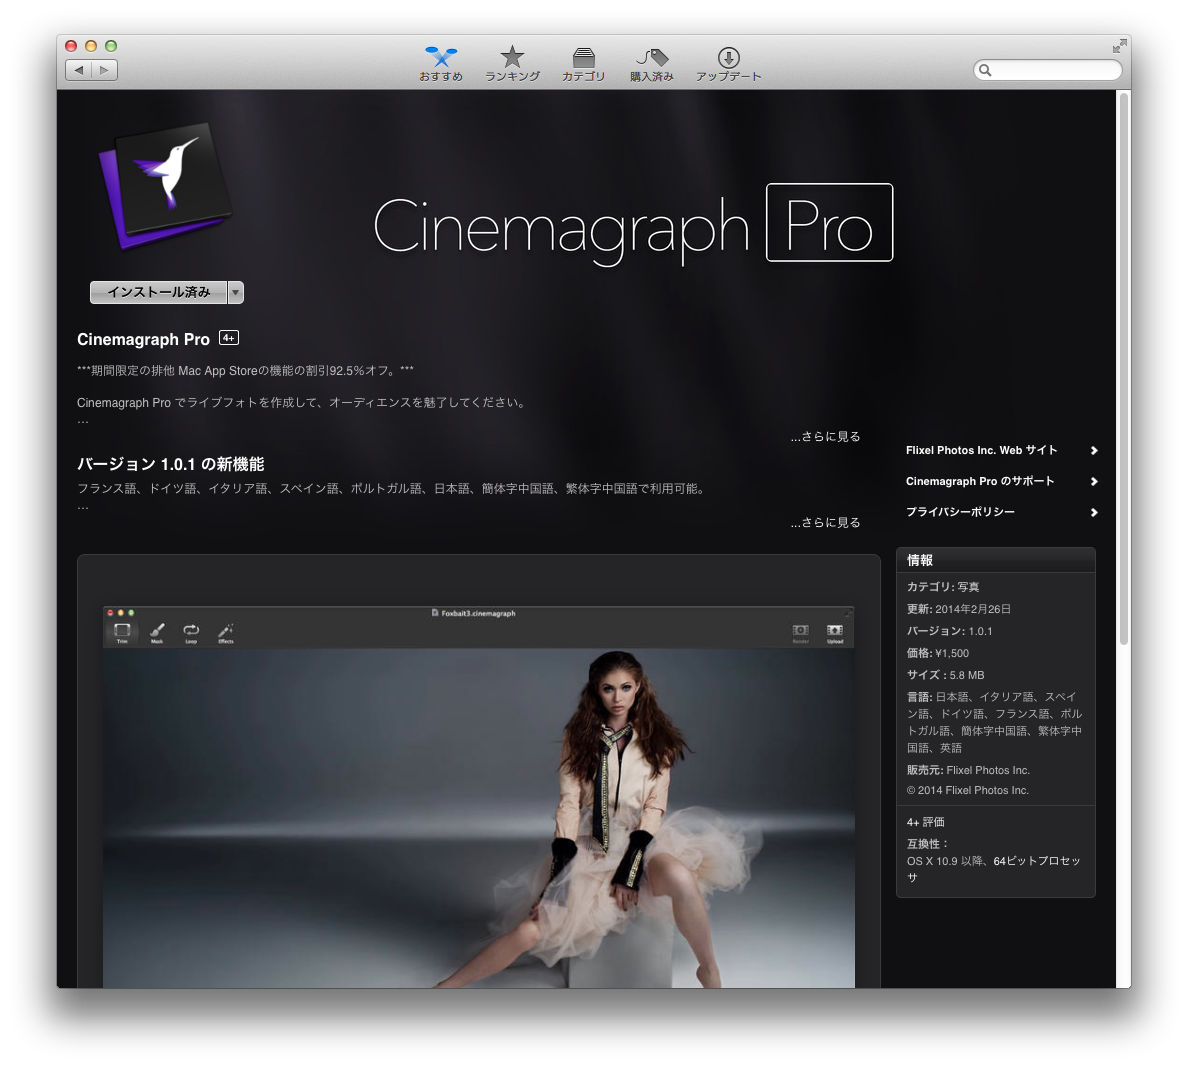The width and height of the screenshot is (1188, 1067).
Task: Click the forward navigation arrow
Action: [x=104, y=70]
